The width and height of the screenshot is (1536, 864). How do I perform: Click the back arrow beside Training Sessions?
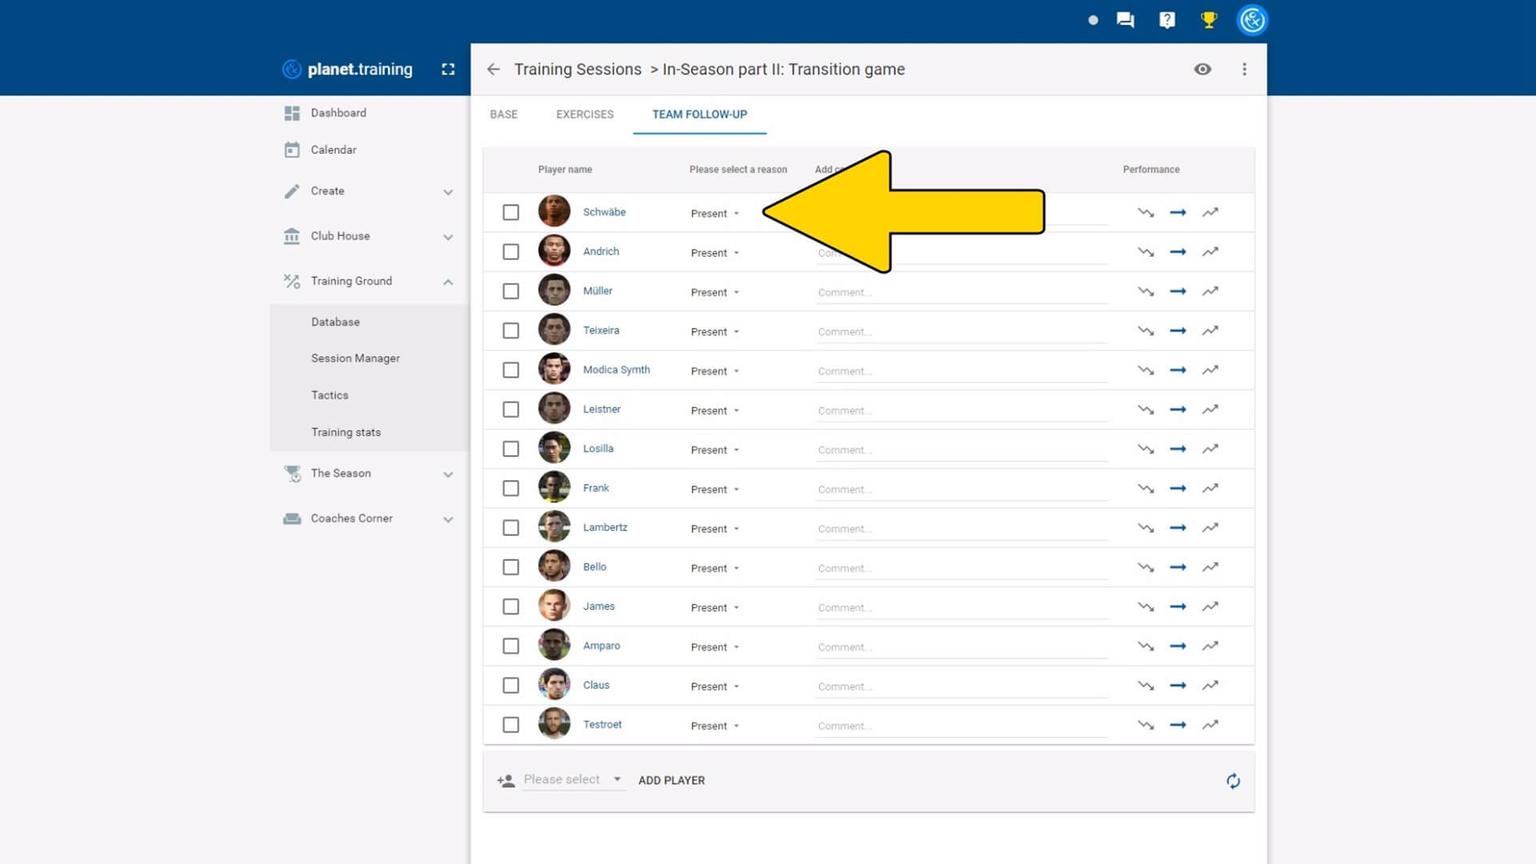(493, 69)
